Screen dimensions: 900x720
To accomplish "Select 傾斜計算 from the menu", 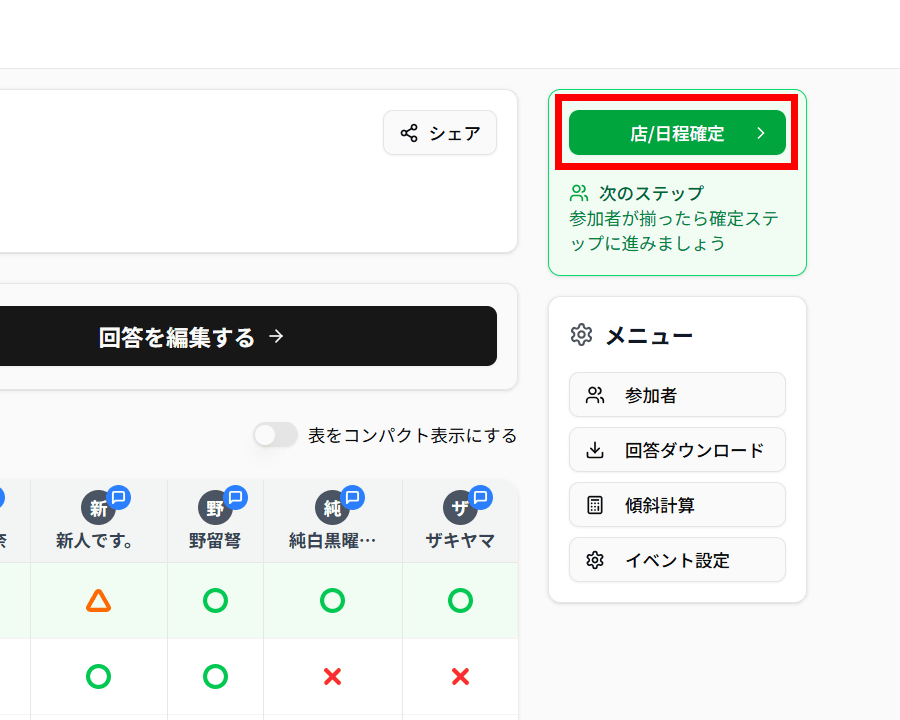I will (677, 505).
